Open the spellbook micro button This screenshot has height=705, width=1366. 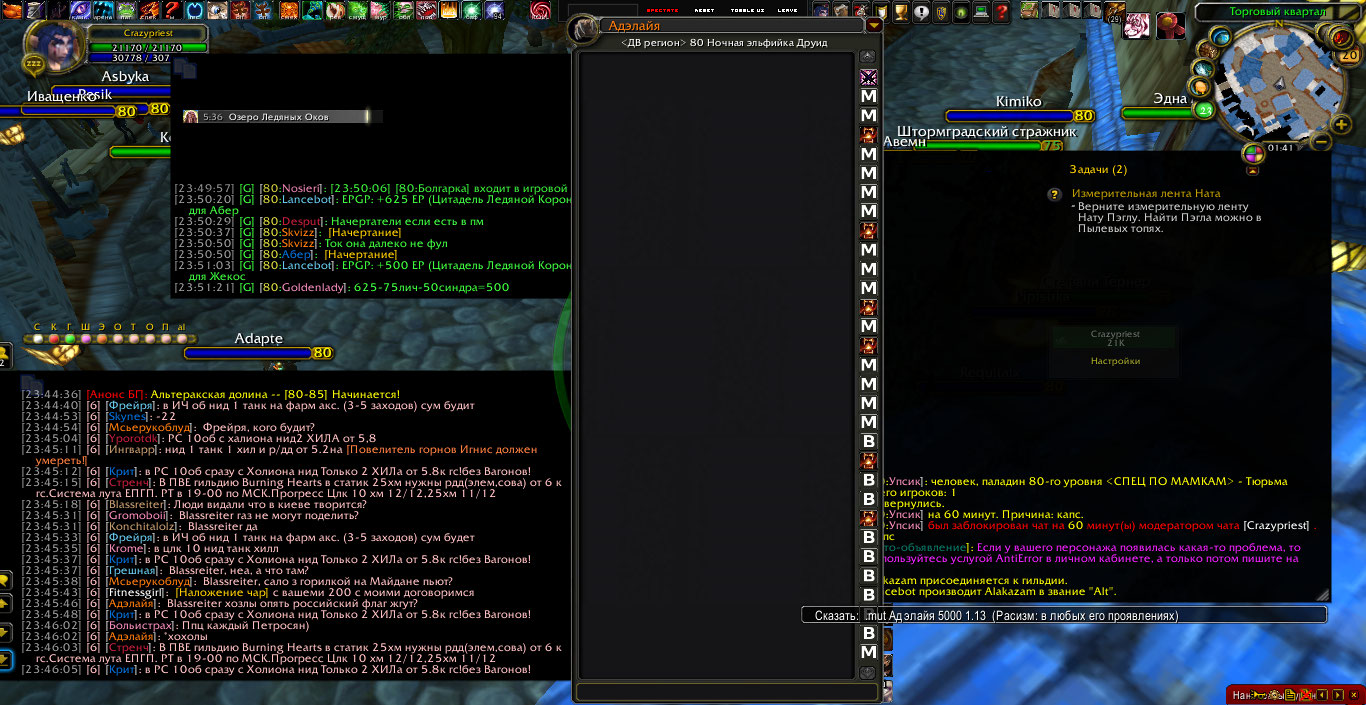840,11
